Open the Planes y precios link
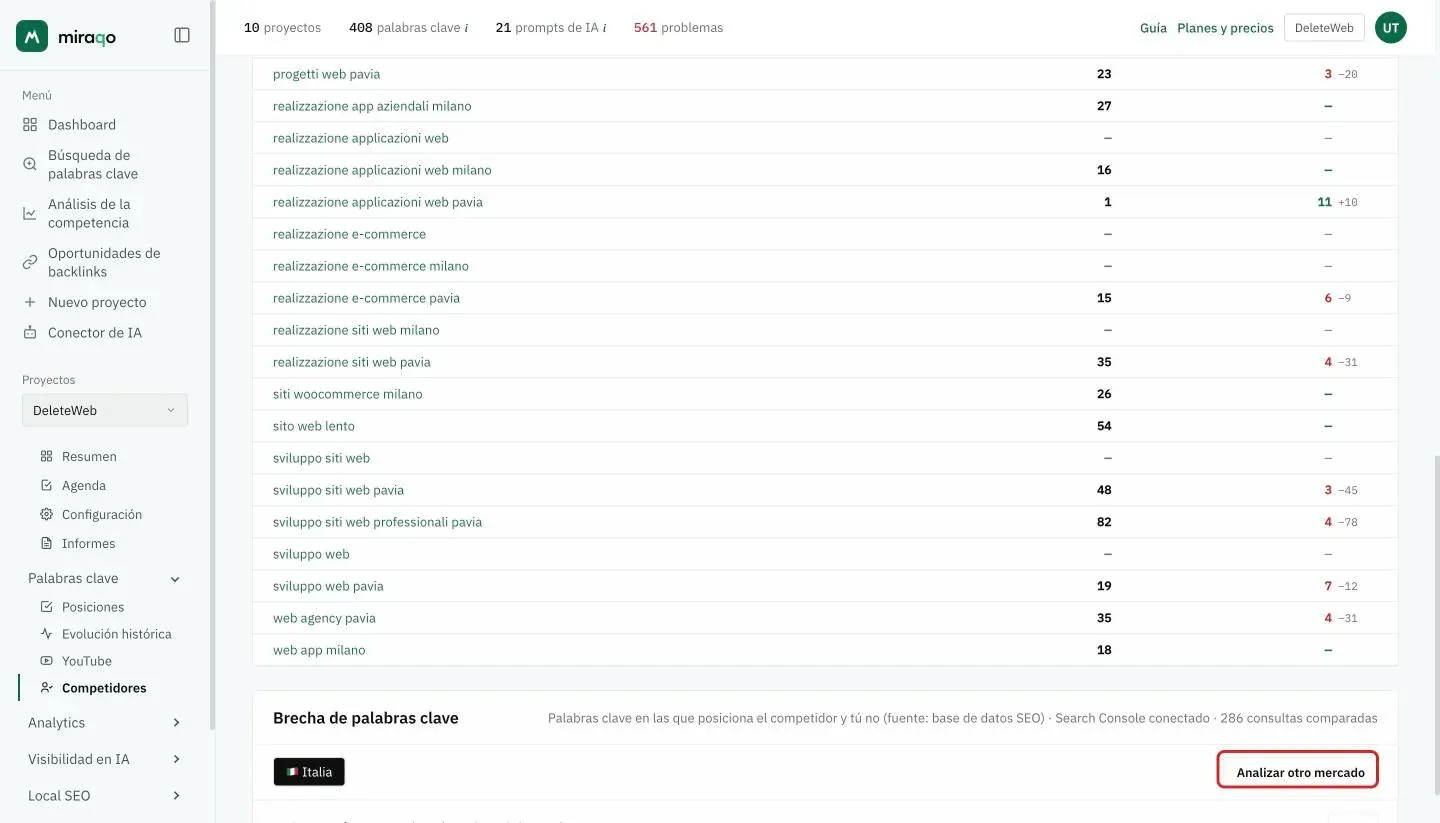 coord(1225,28)
